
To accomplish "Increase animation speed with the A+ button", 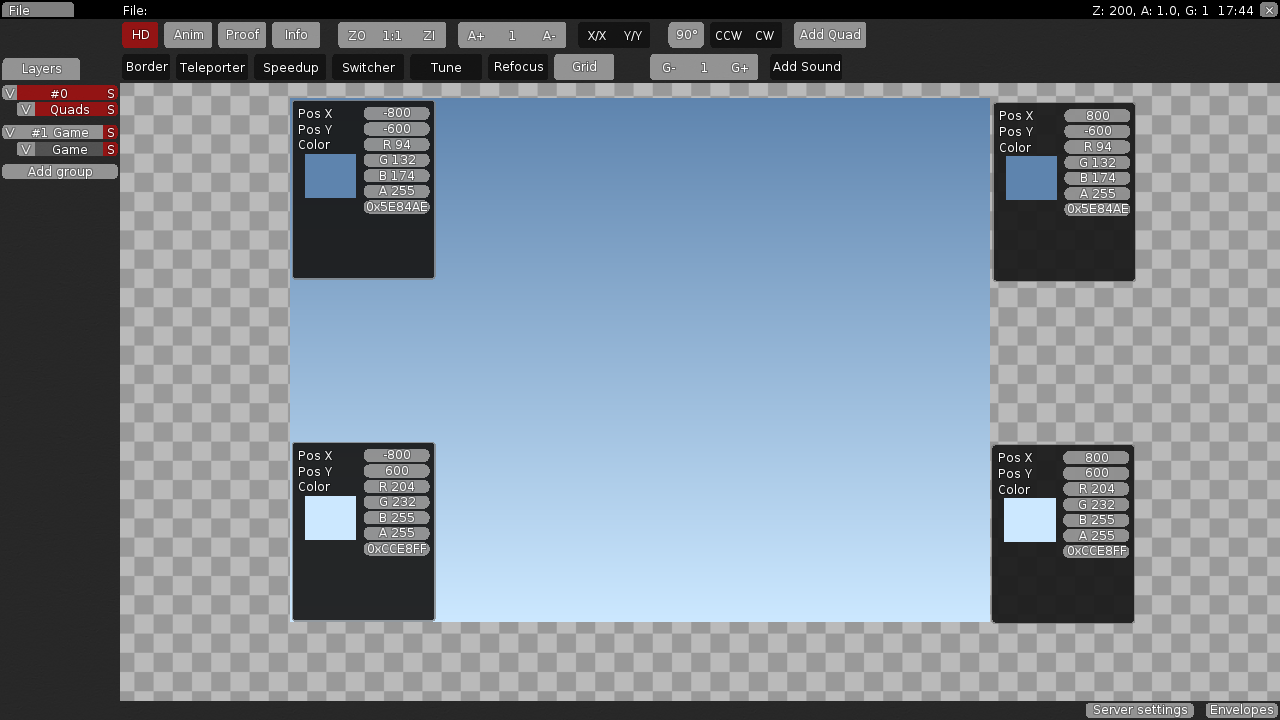I will click(476, 35).
